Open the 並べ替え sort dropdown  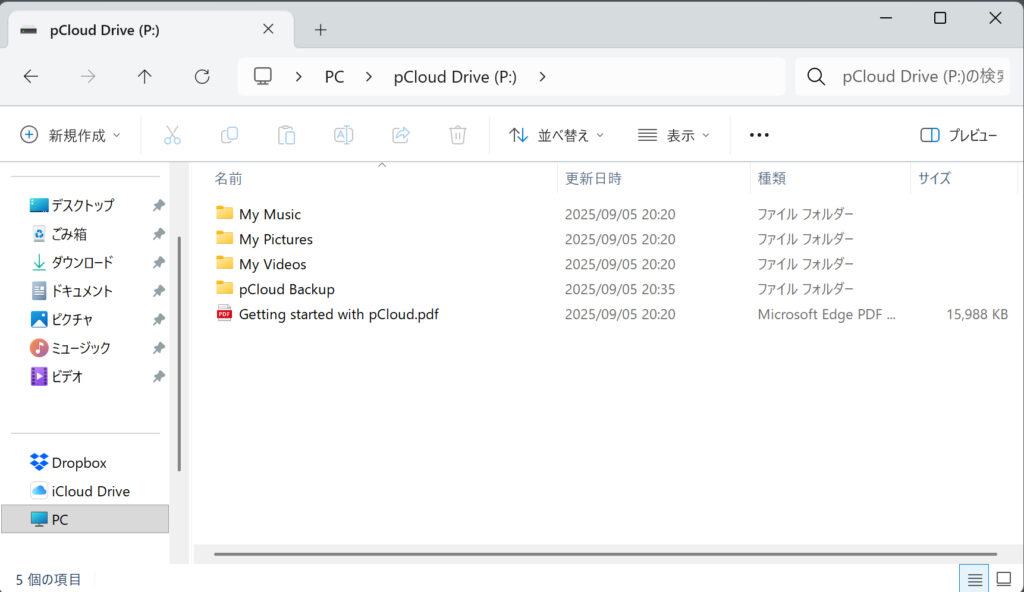click(556, 135)
